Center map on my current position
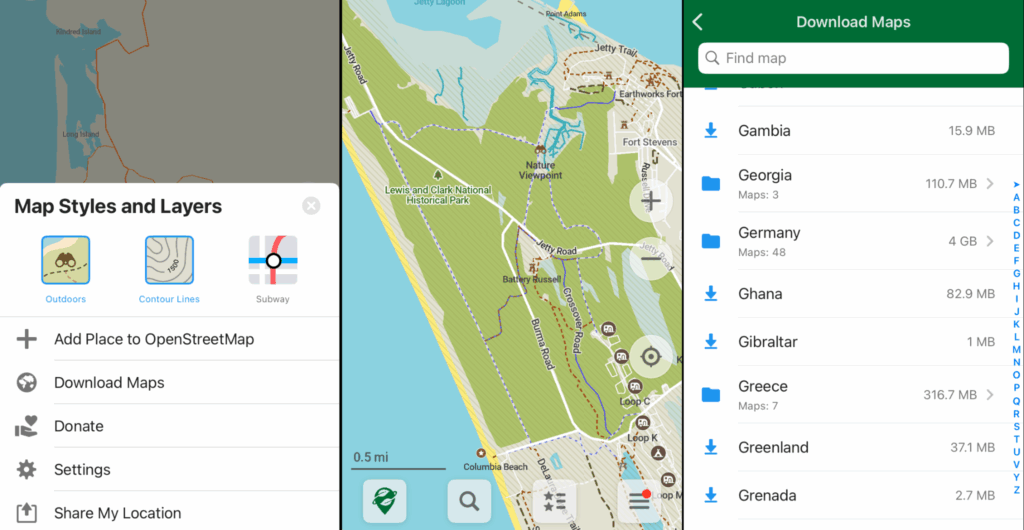 (651, 356)
